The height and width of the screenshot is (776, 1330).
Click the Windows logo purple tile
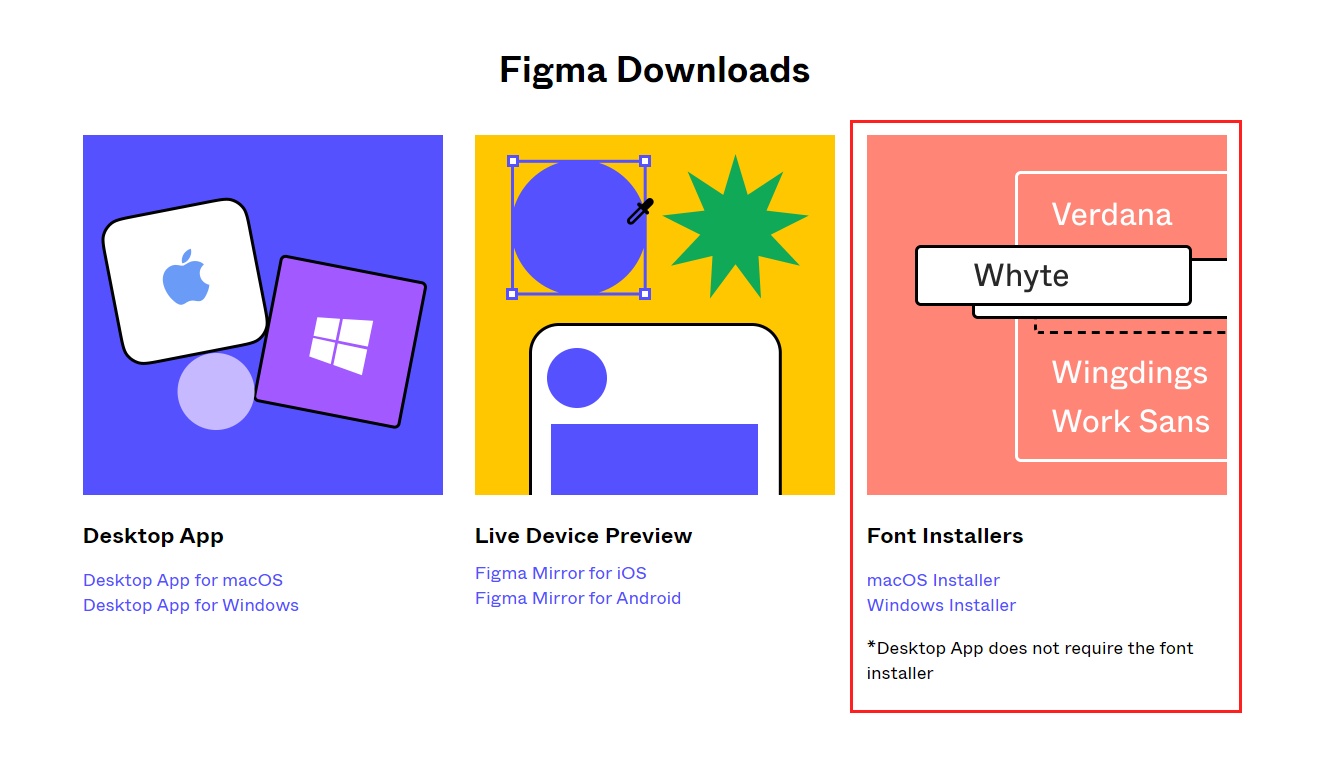(x=341, y=342)
